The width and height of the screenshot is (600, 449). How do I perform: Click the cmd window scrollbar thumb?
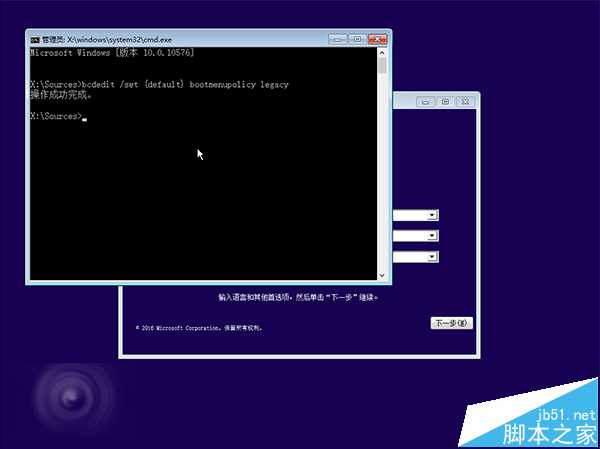(x=382, y=65)
